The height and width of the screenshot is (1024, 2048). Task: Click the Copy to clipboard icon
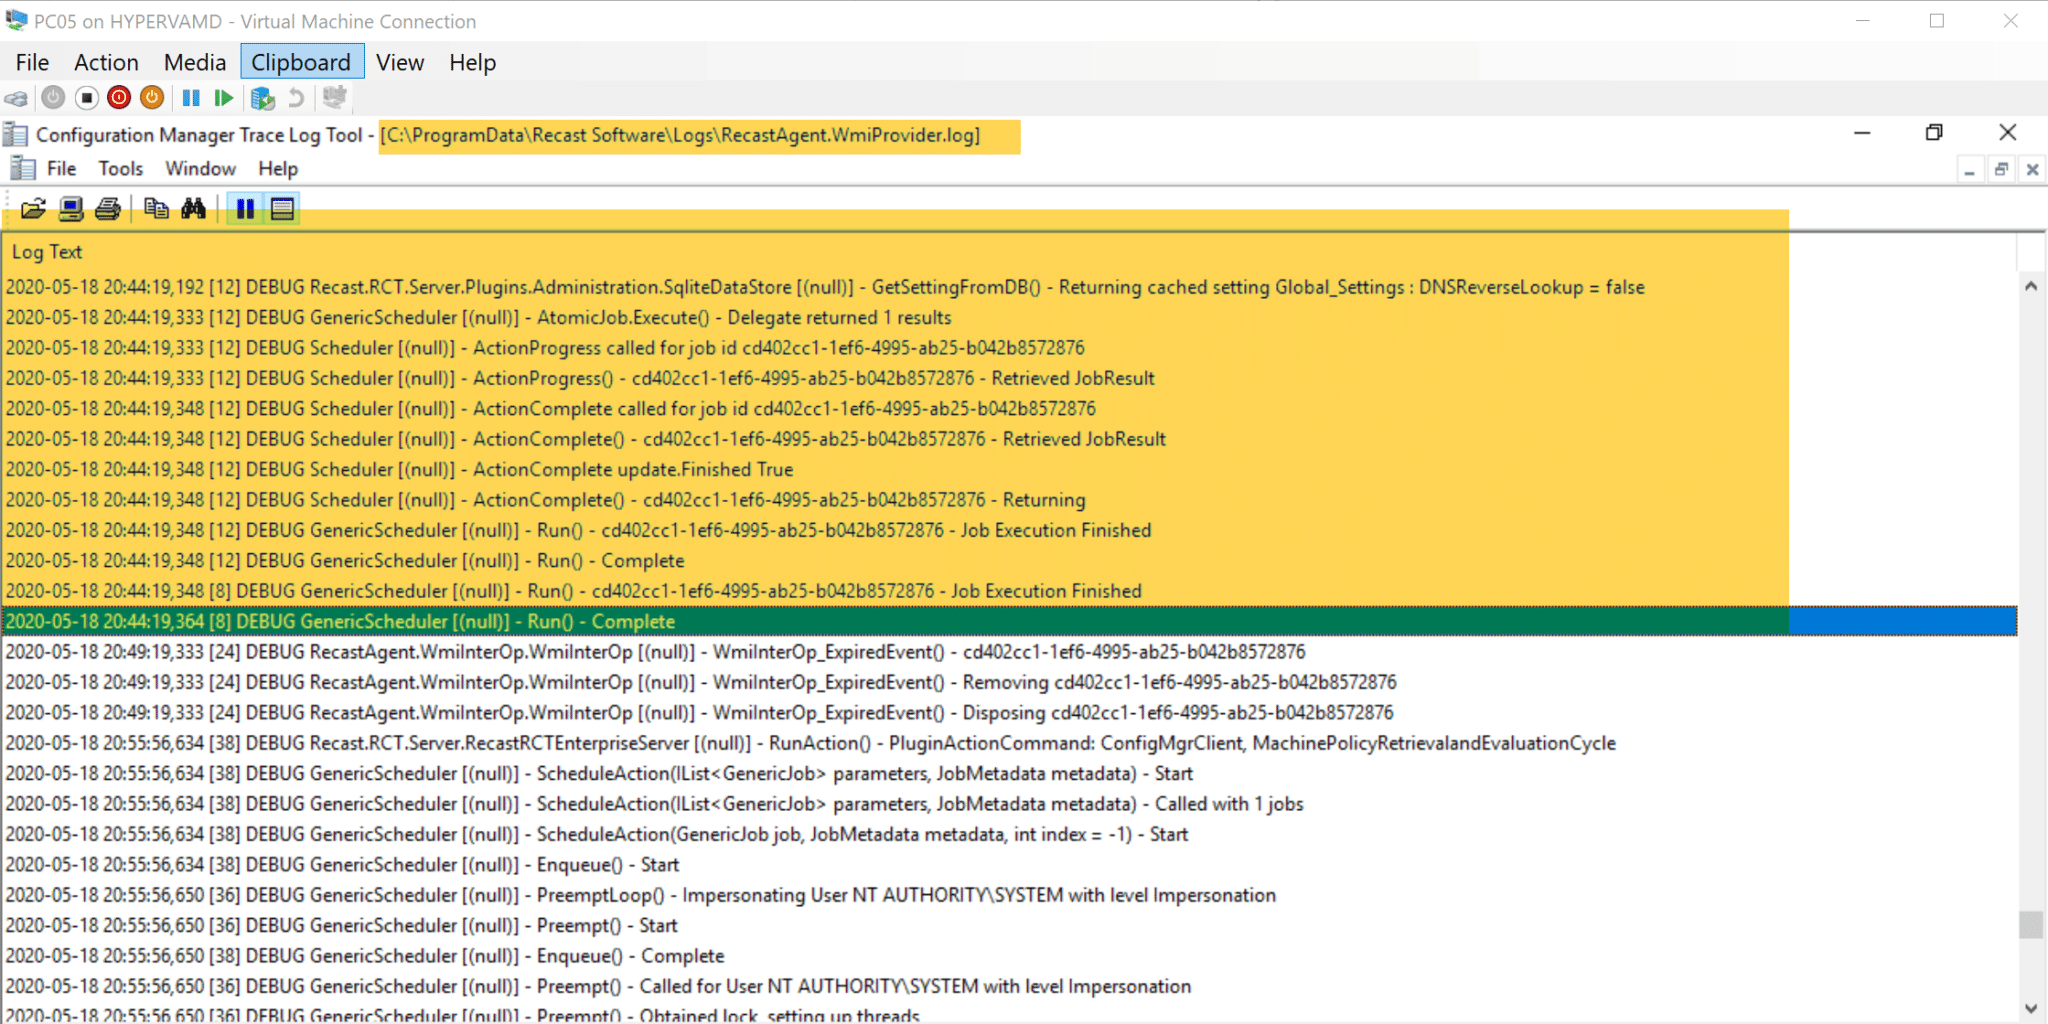(156, 209)
